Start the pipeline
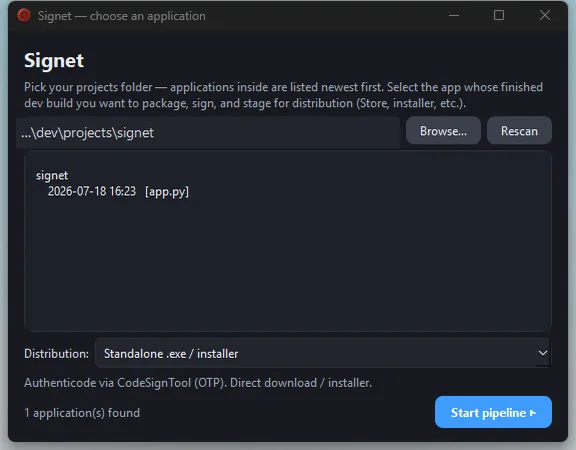The image size is (576, 450). tap(493, 412)
